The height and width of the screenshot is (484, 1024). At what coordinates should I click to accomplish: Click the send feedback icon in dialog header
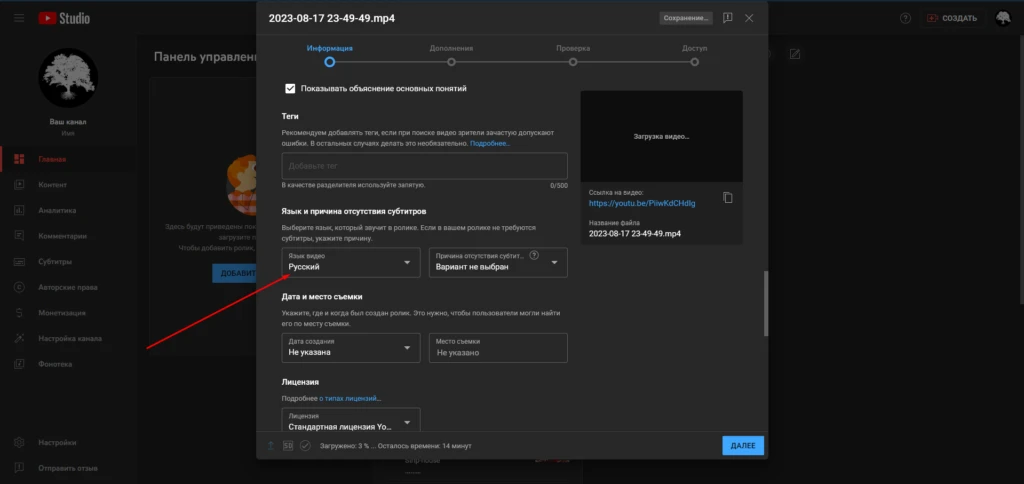click(728, 18)
